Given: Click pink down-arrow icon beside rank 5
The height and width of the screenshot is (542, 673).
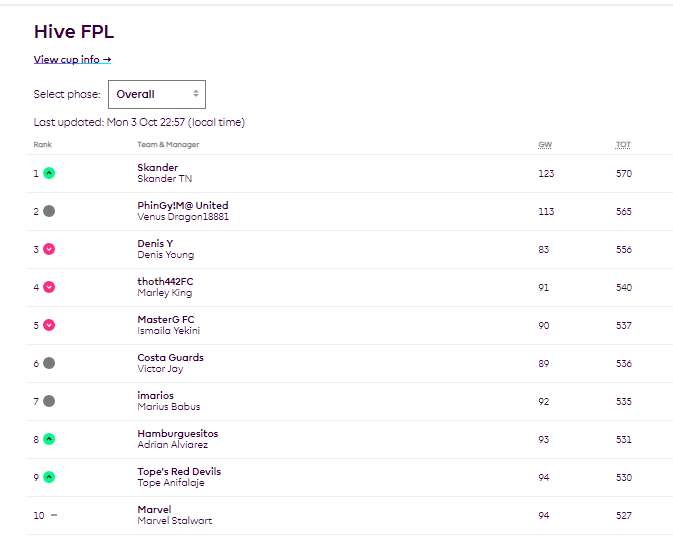Looking at the screenshot, I should pyautogui.click(x=49, y=325).
